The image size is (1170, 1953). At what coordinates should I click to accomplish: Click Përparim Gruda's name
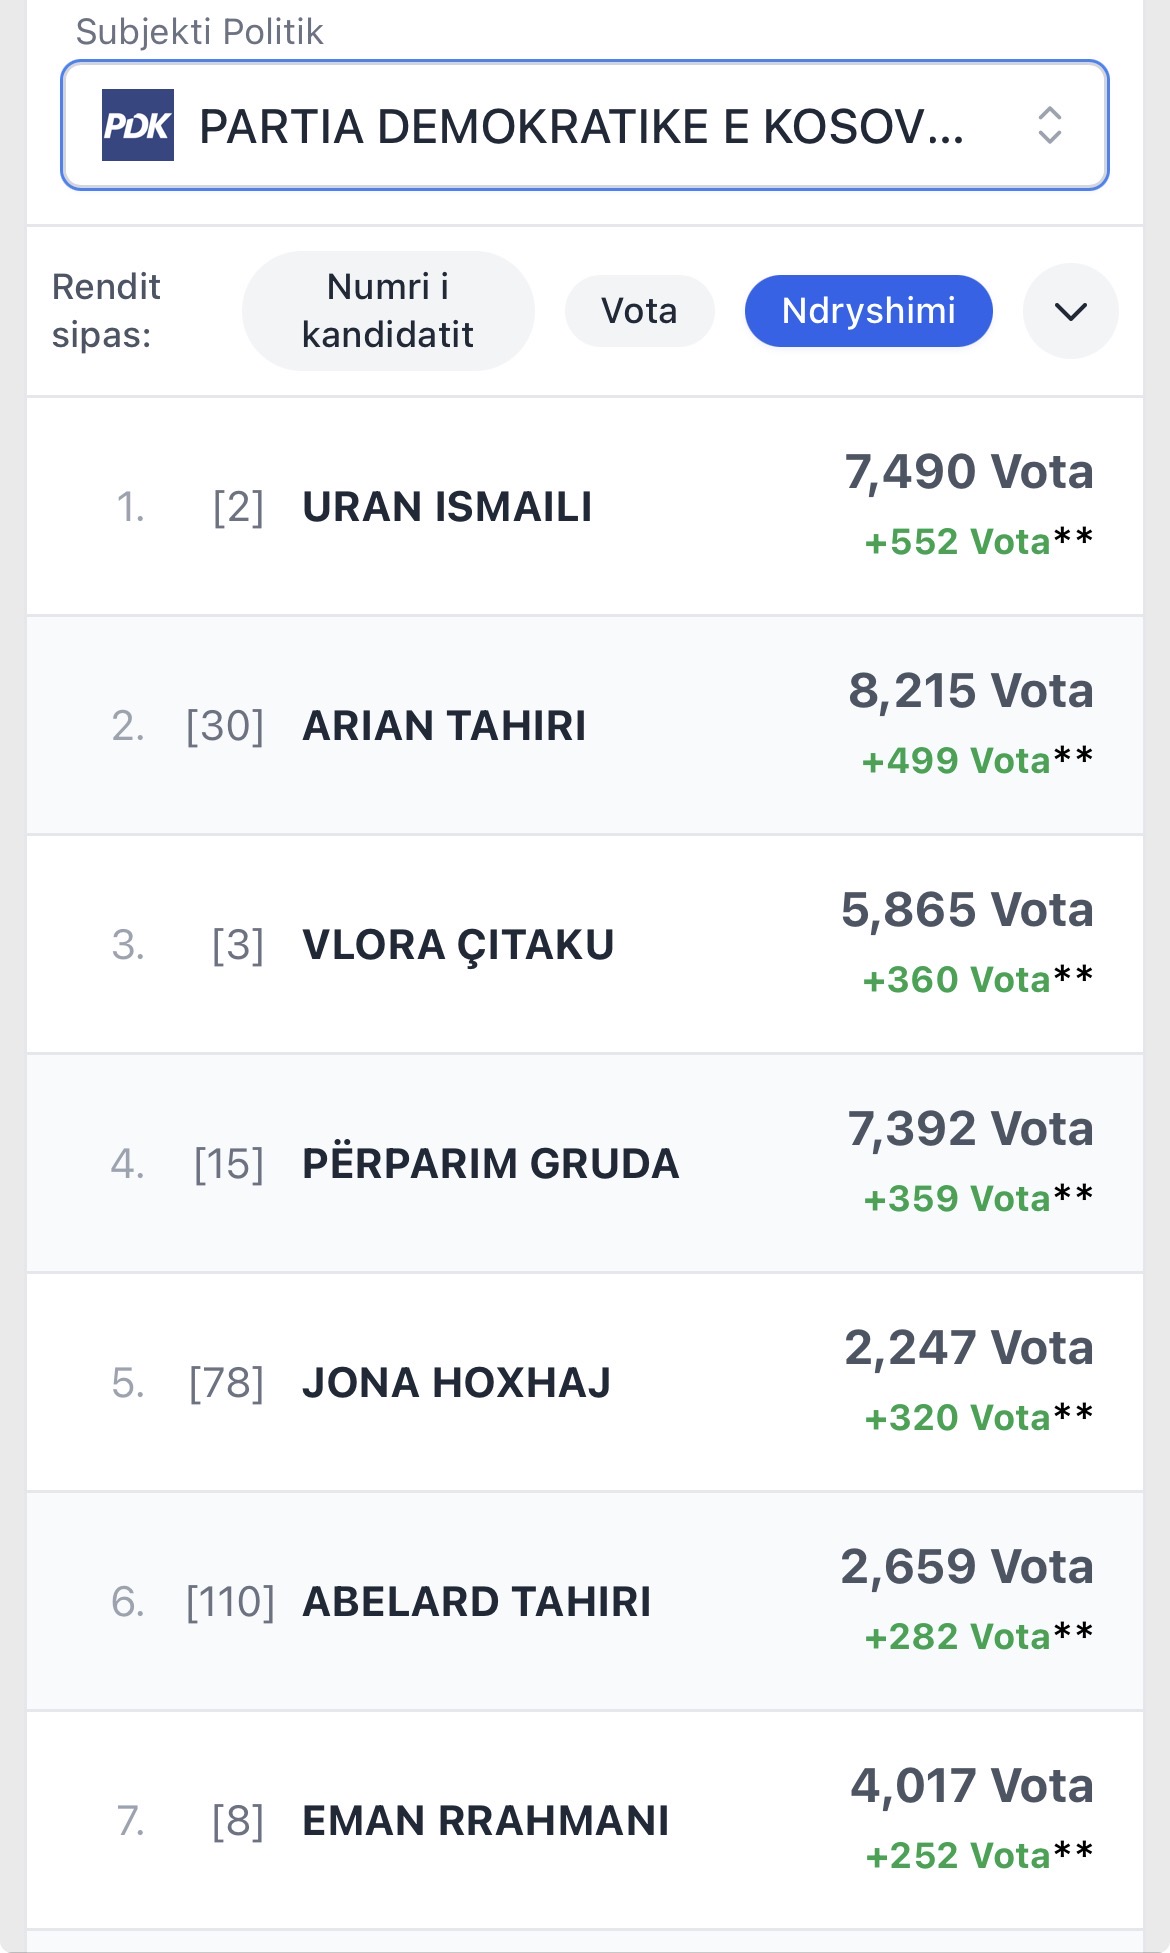click(x=490, y=1164)
